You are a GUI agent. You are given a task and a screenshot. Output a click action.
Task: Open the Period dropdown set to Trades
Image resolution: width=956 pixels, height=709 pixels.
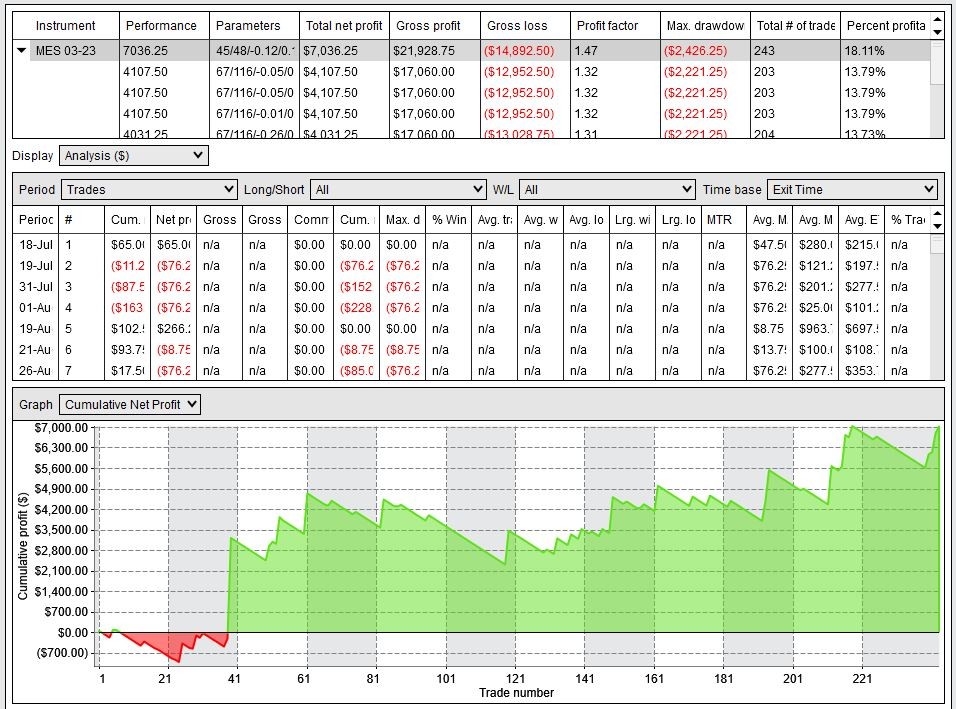(148, 188)
